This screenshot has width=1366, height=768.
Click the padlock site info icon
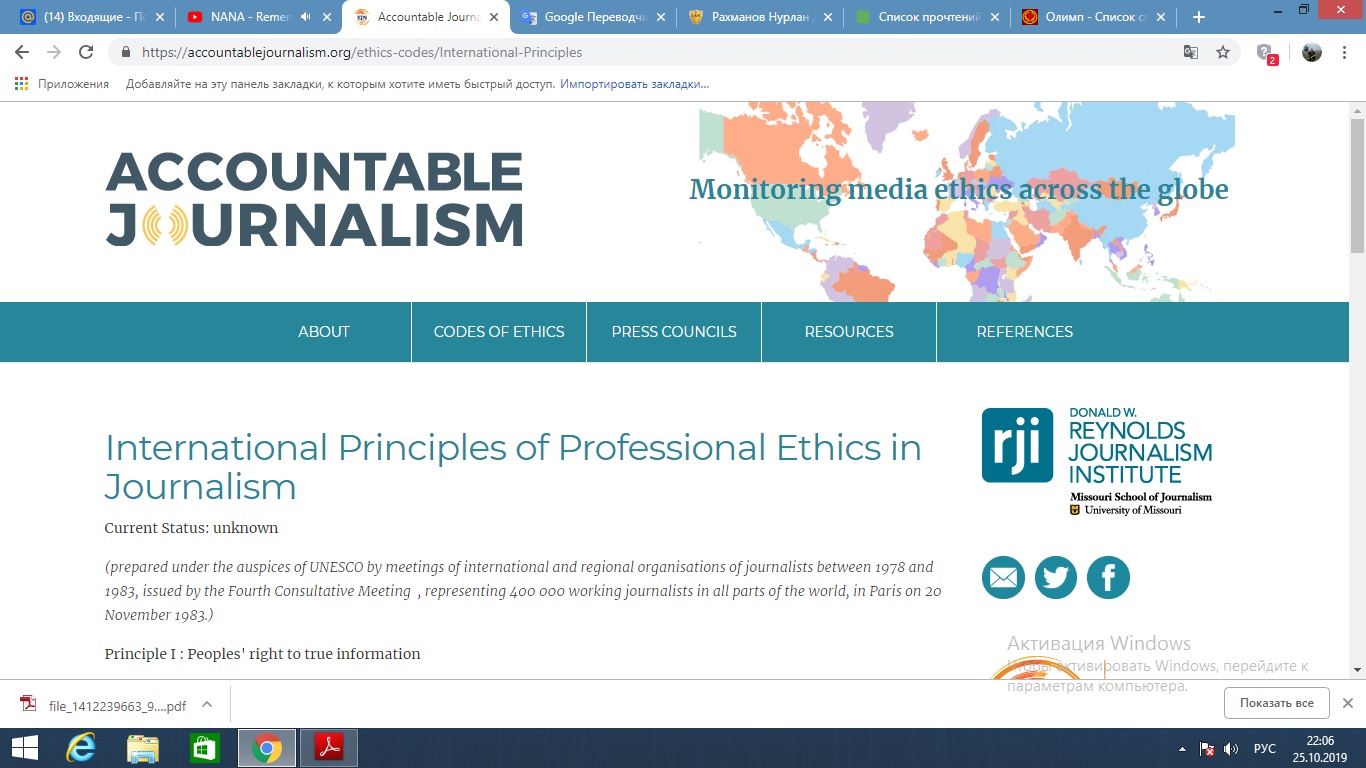click(x=126, y=52)
